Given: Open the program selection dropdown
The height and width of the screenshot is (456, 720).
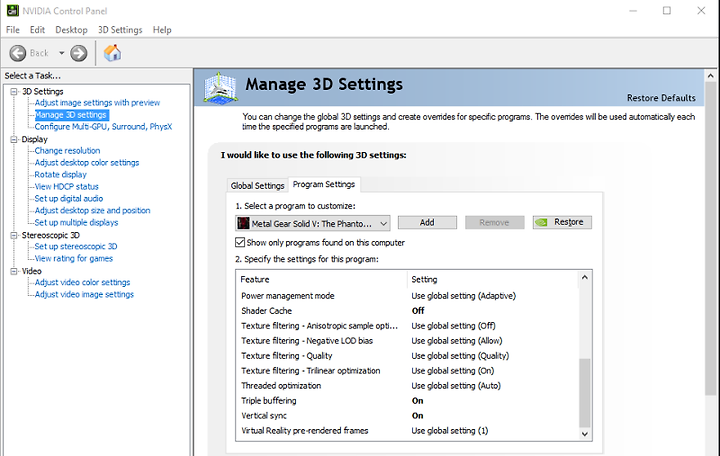Looking at the screenshot, I should pos(313,223).
